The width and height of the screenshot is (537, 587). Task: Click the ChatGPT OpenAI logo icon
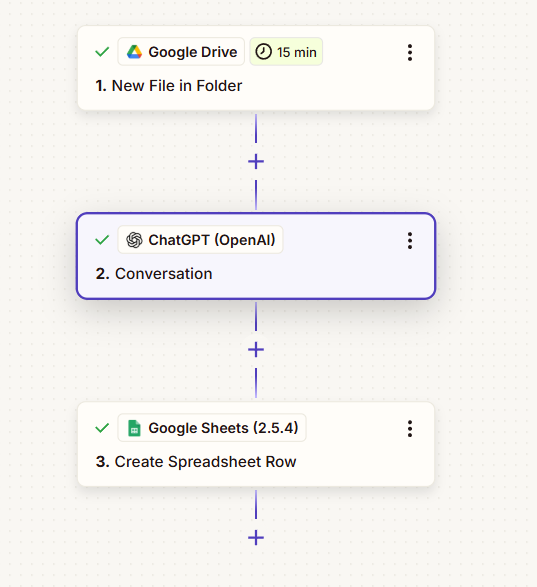tap(134, 240)
